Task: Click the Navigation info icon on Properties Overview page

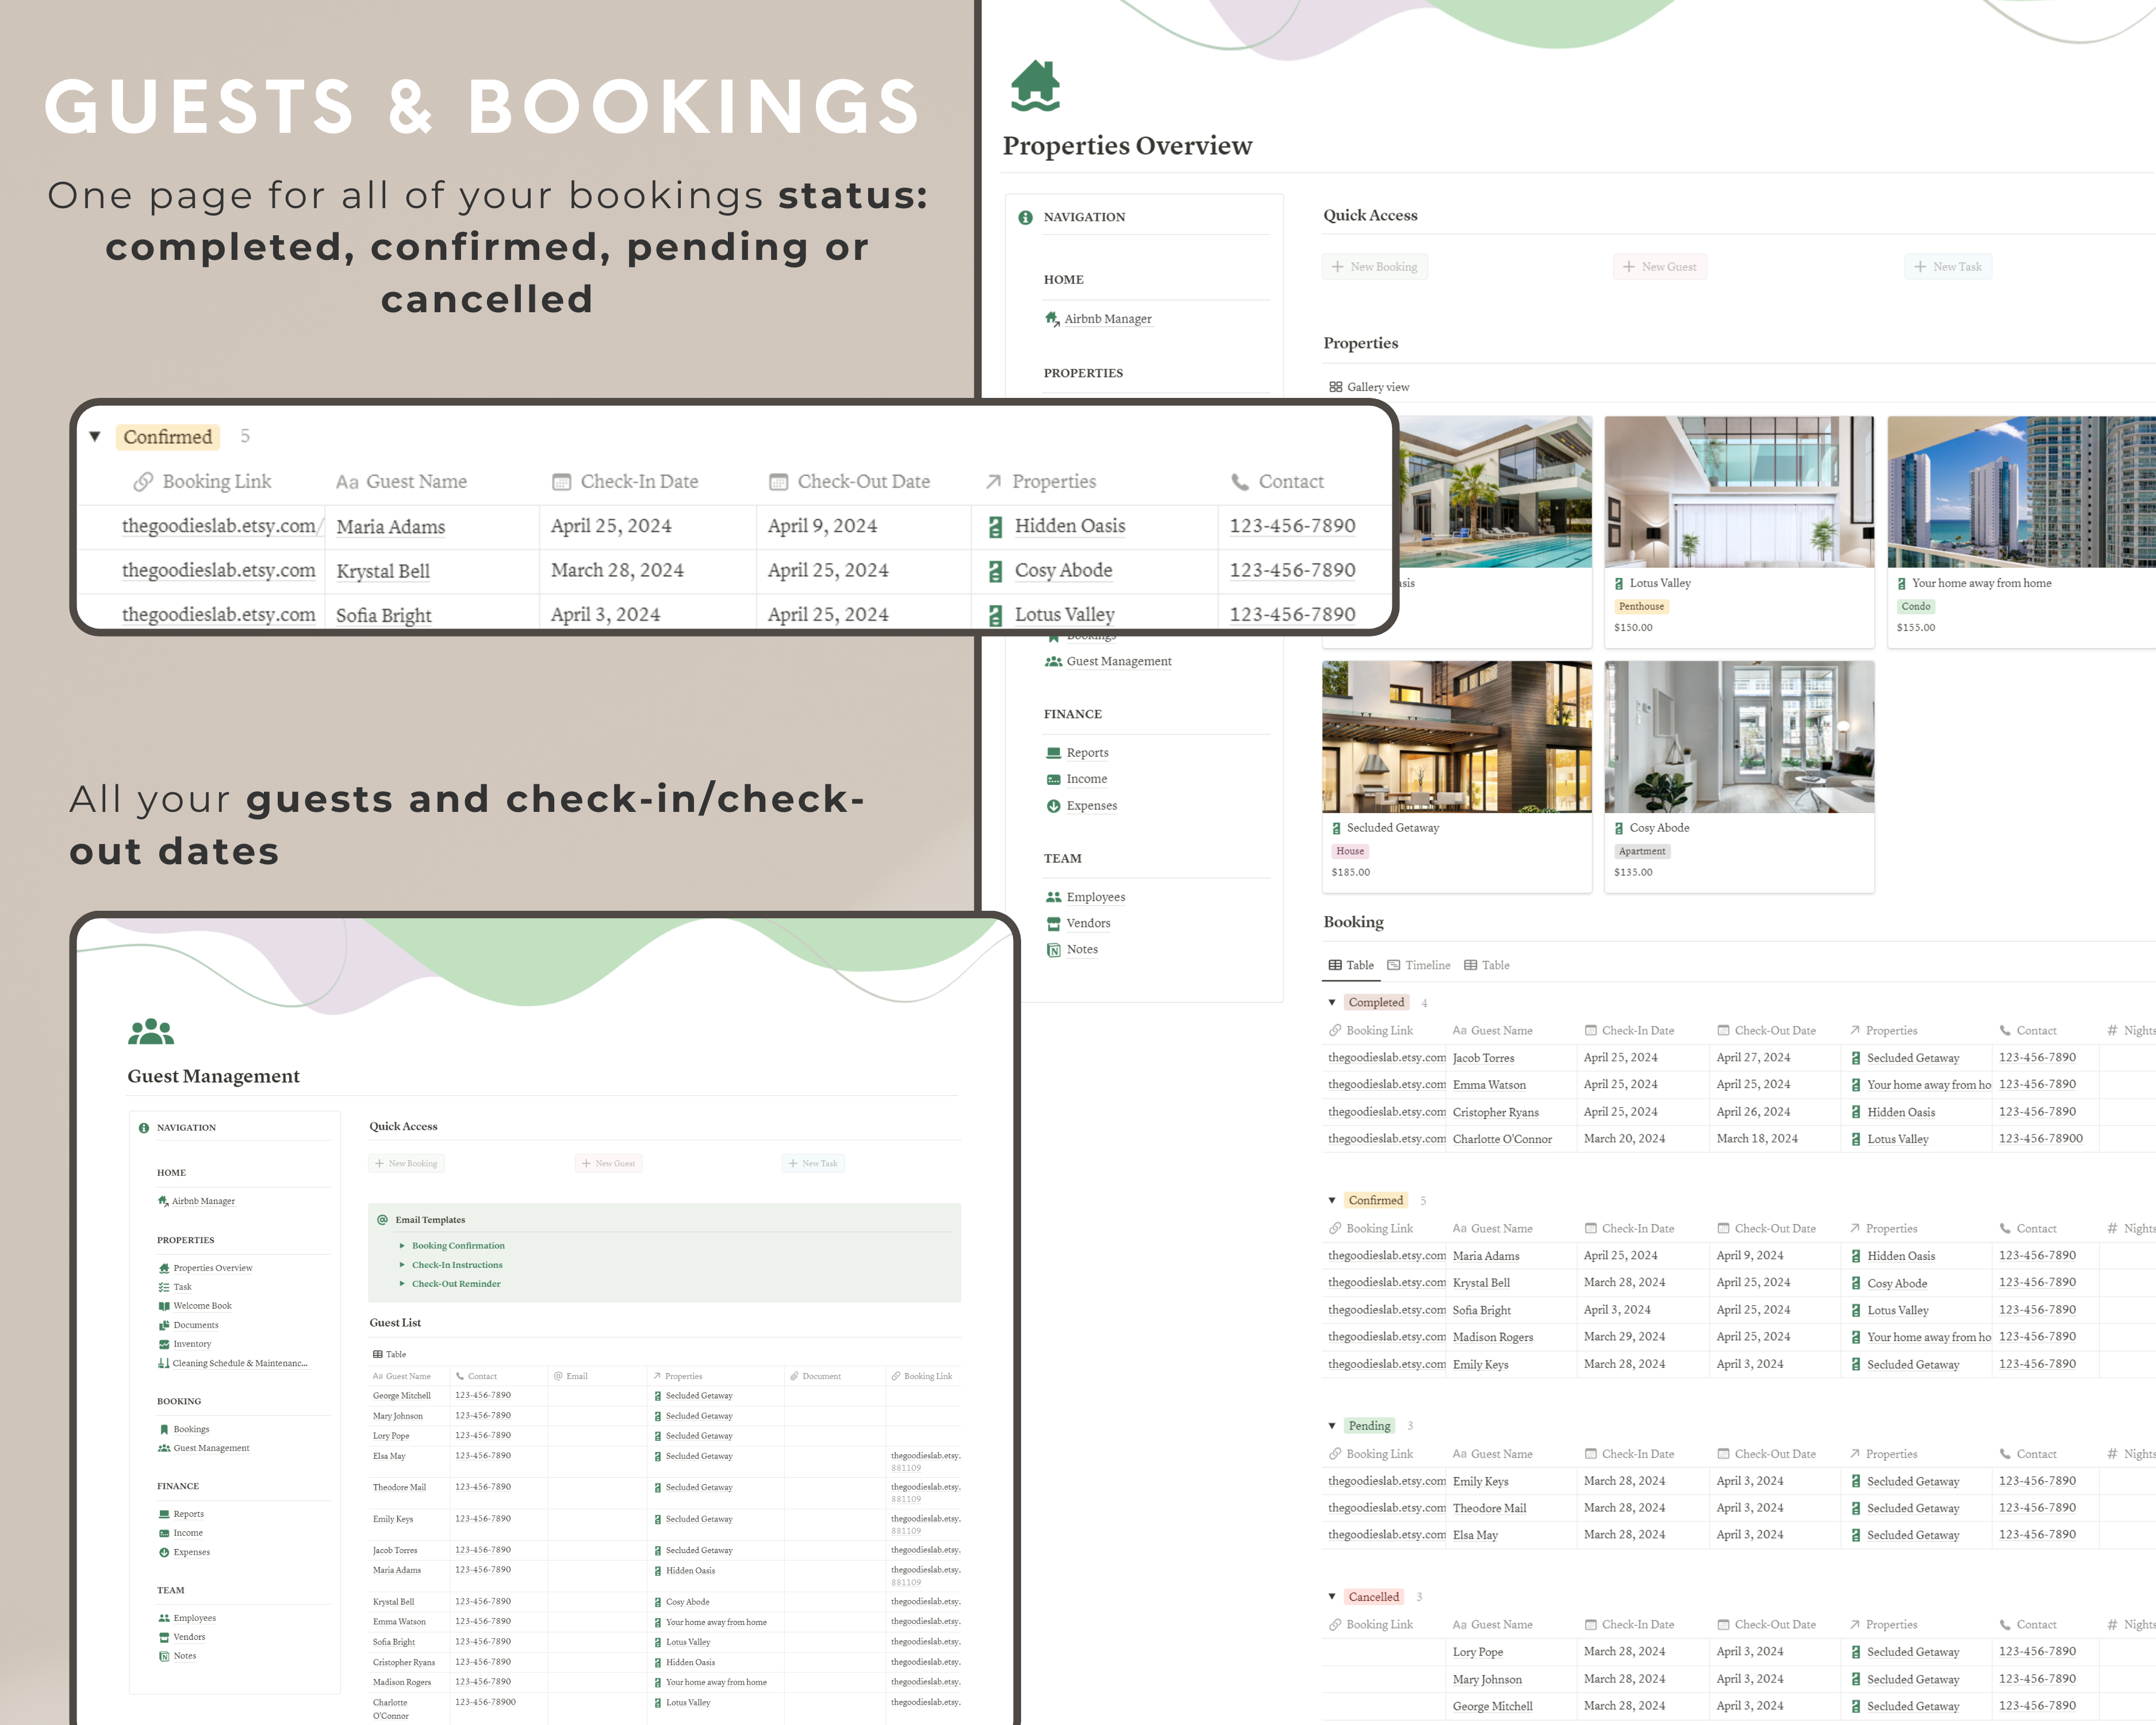Action: [1025, 217]
